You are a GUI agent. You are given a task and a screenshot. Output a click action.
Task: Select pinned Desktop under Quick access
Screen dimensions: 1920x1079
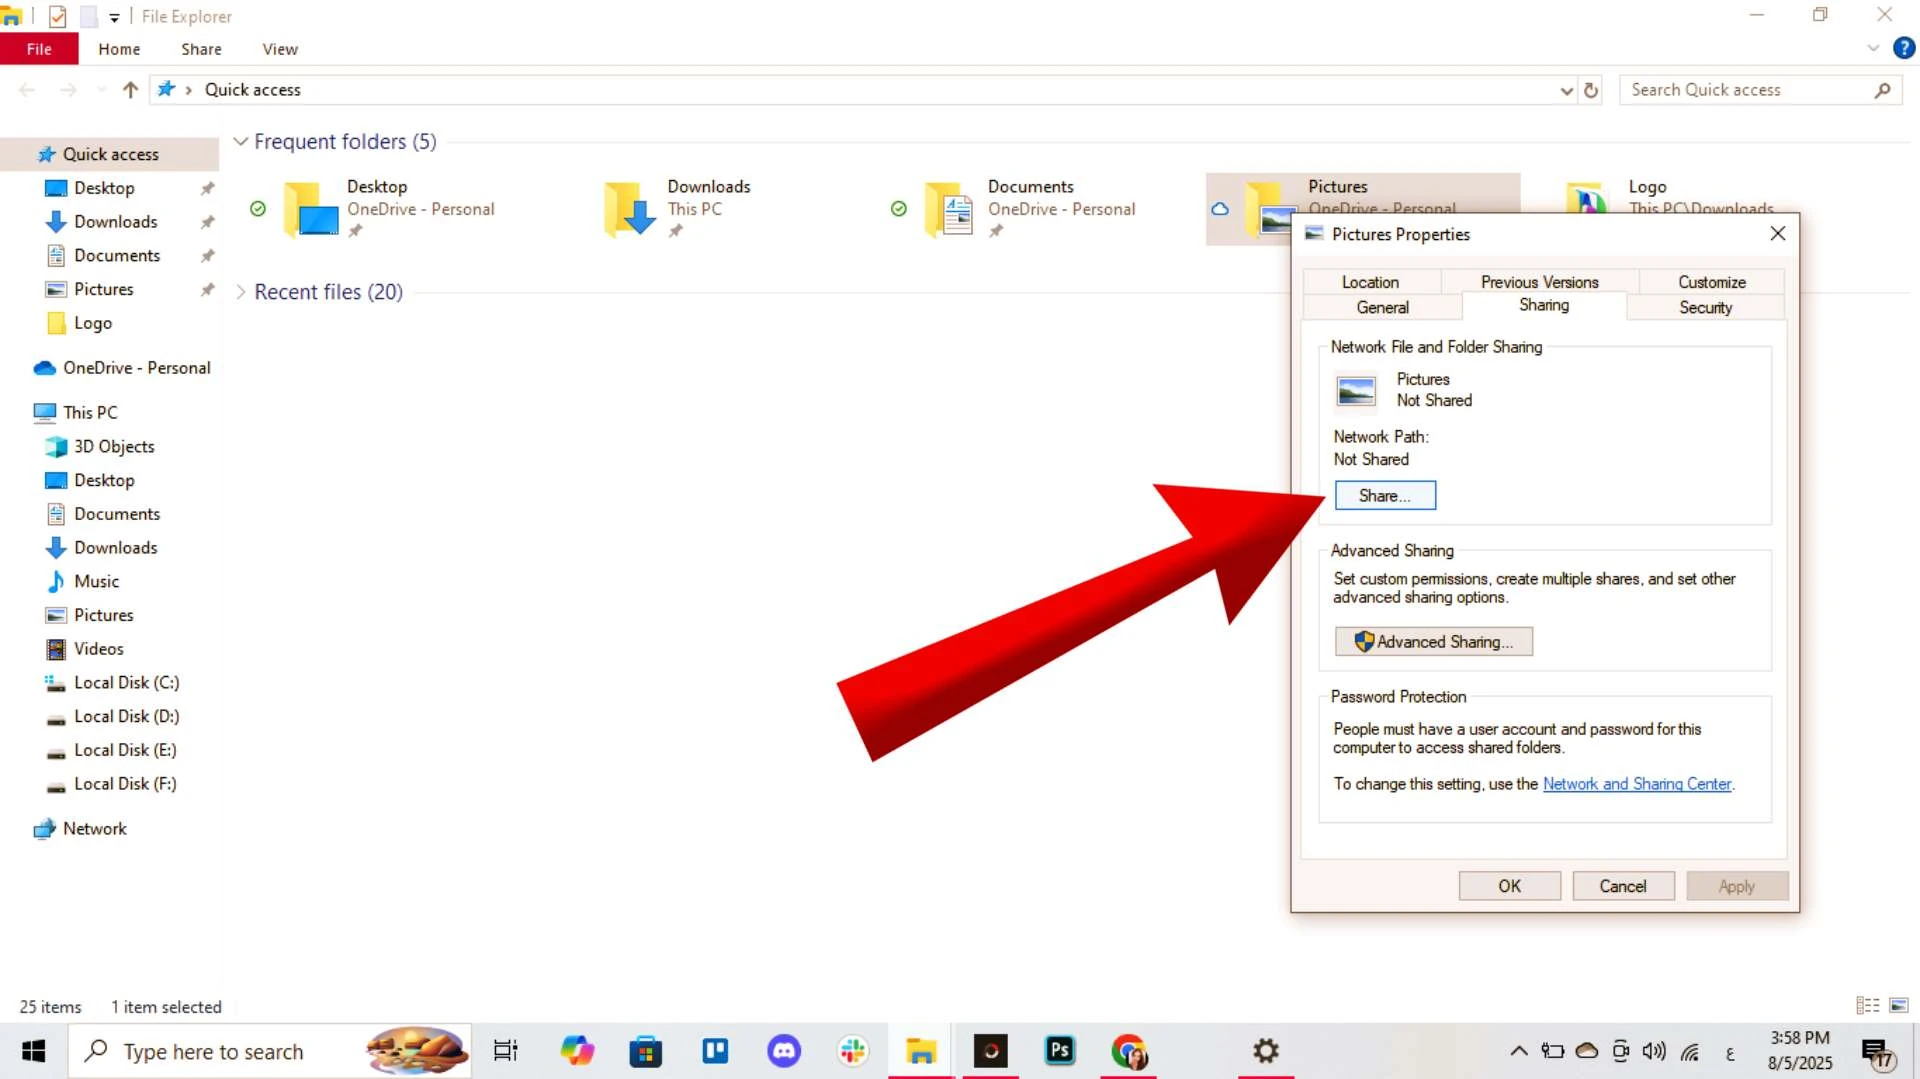pos(104,188)
